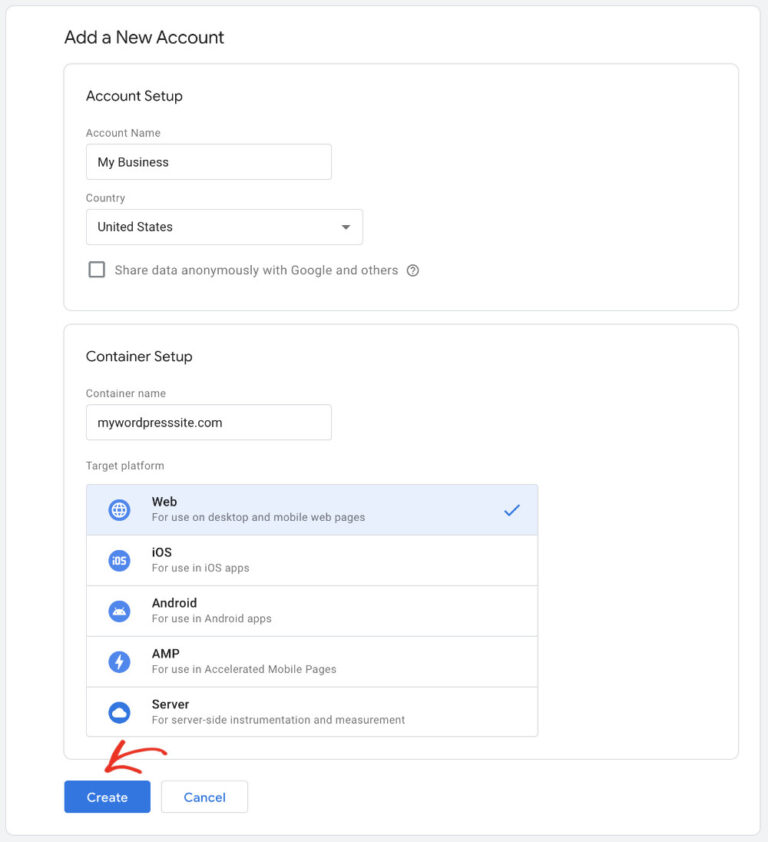768x842 pixels.
Task: Click the Account Name input field
Action: pos(208,161)
